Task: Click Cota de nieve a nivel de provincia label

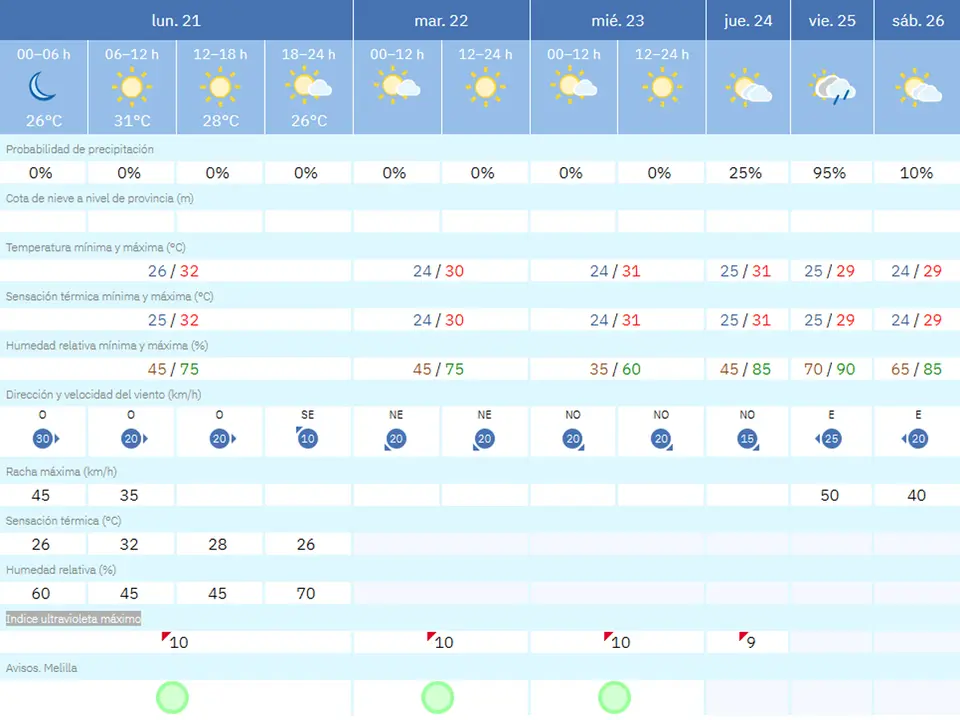Action: pos(100,198)
